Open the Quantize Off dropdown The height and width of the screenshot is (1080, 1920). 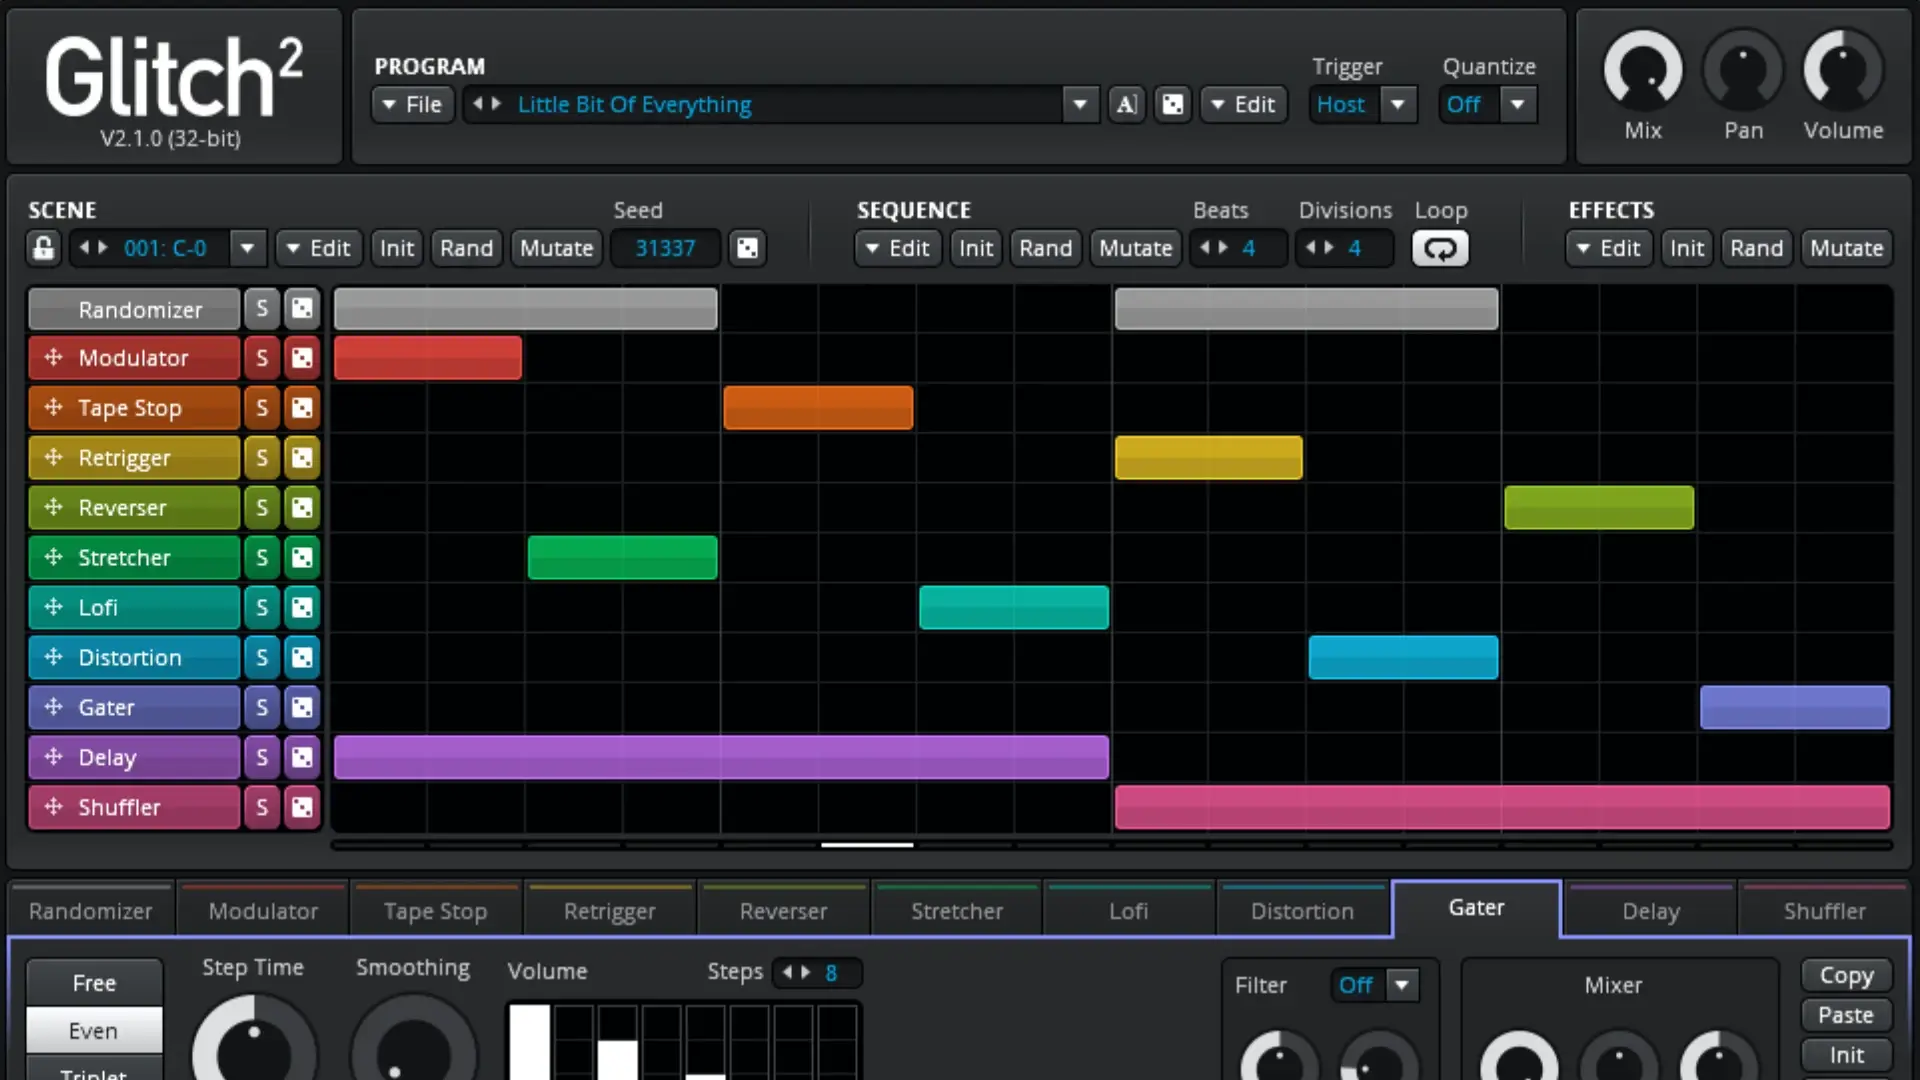click(1517, 104)
